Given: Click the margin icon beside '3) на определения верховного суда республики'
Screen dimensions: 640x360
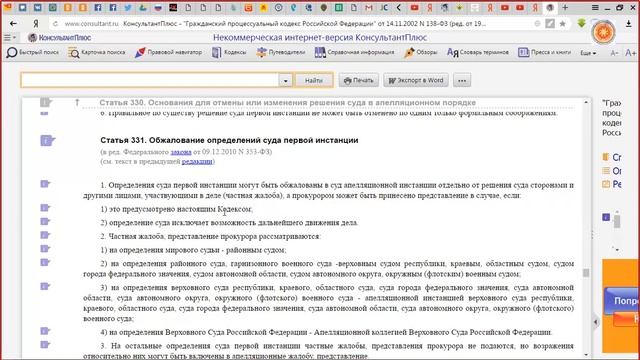Looking at the screenshot, I should 45,287.
